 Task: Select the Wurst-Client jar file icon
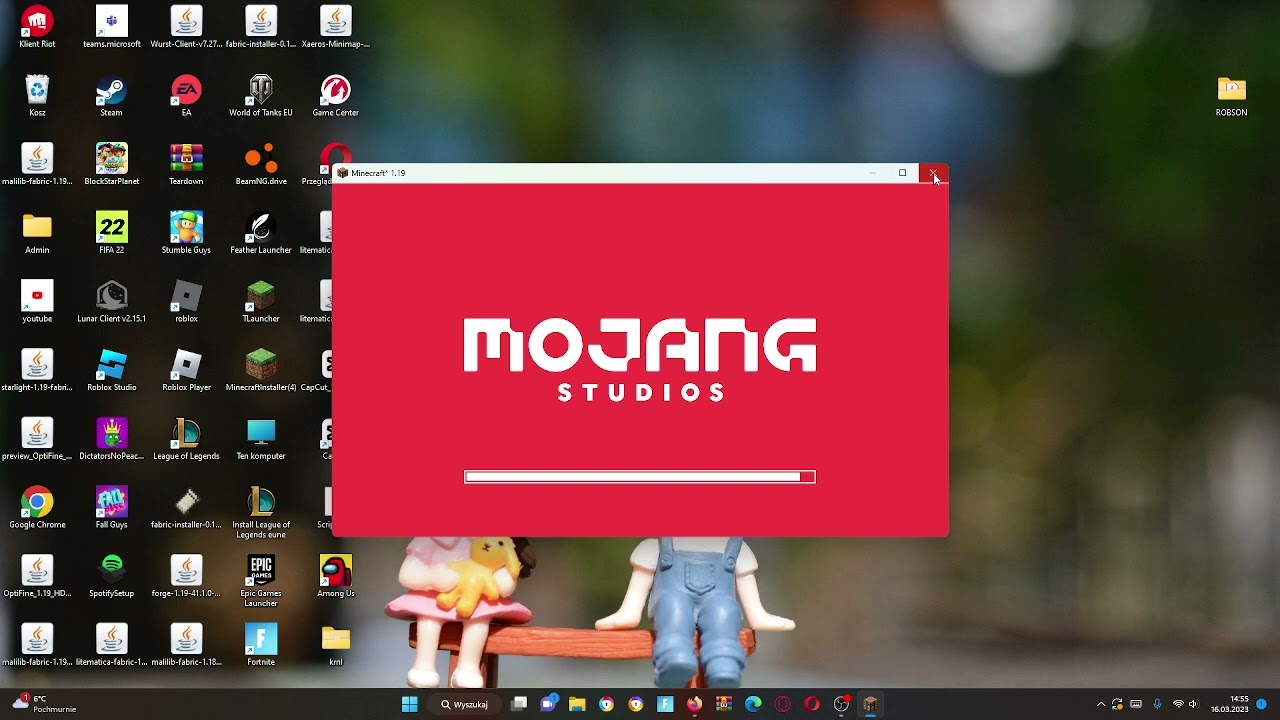click(x=186, y=27)
